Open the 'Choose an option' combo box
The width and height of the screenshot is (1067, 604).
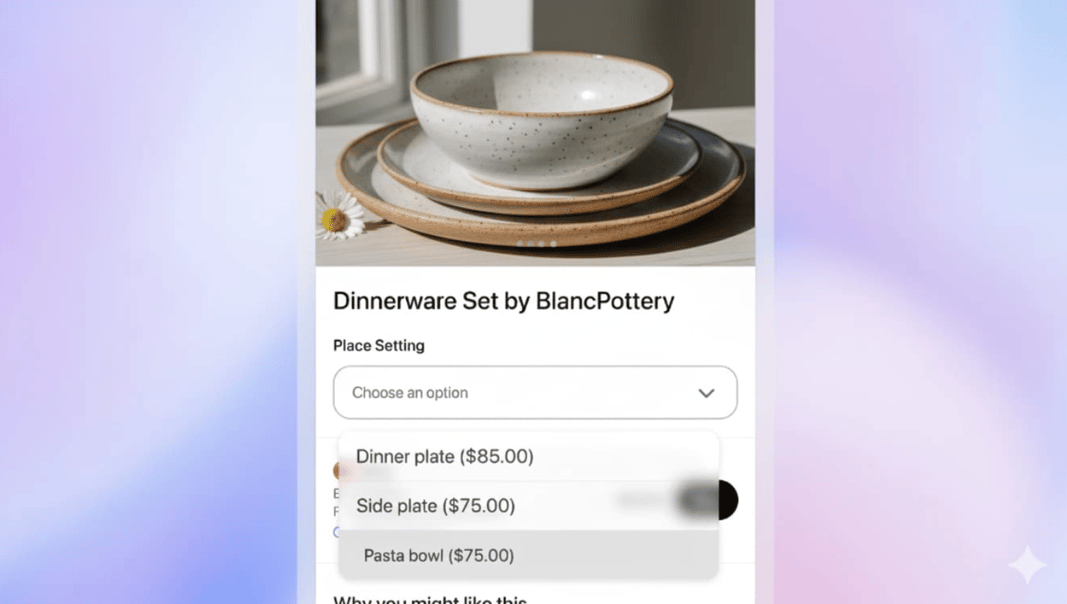[x=535, y=392]
